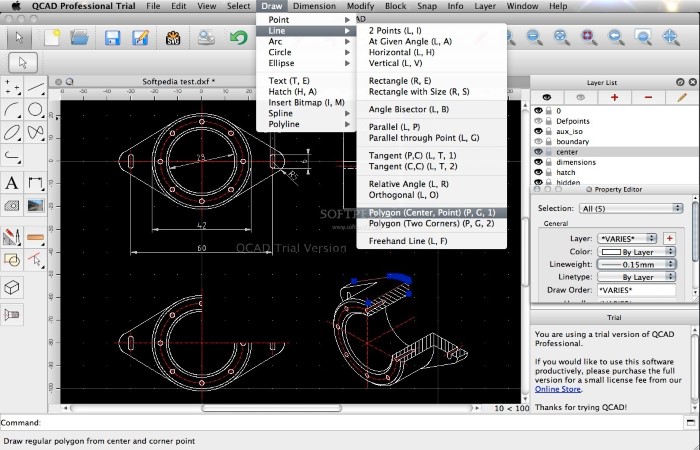Open the Color 'By Layer' dropdown

pyautogui.click(x=637, y=252)
